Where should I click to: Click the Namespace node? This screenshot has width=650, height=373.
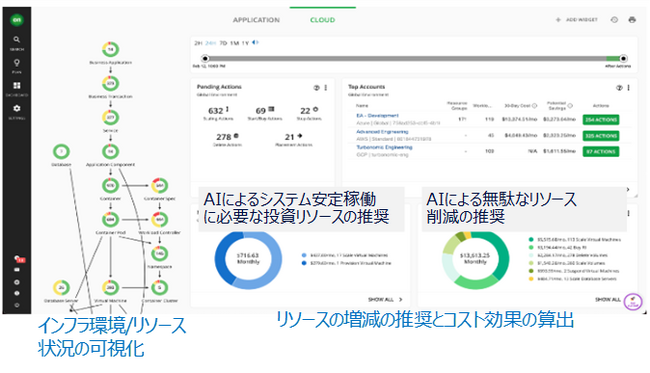point(160,253)
